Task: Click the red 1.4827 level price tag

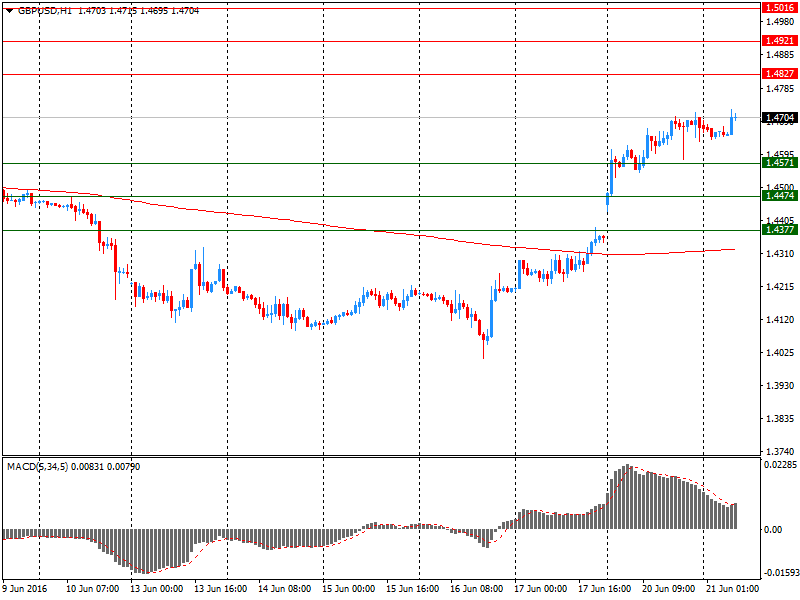Action: (x=779, y=74)
